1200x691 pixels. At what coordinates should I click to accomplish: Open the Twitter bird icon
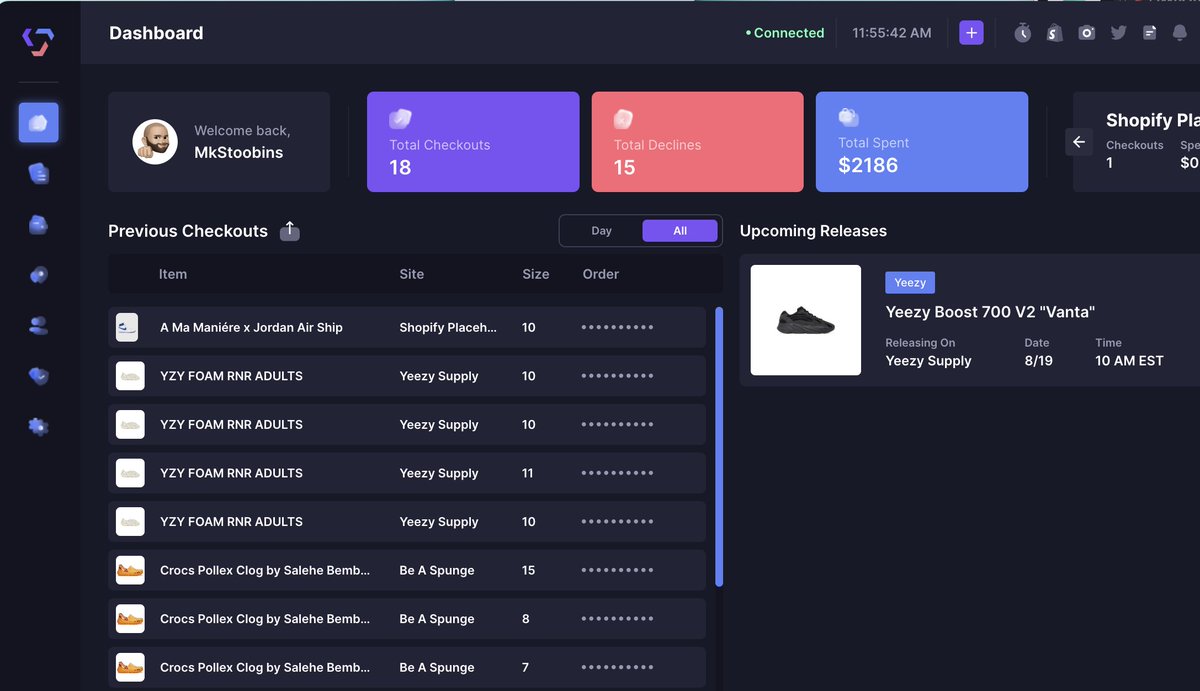click(1118, 33)
